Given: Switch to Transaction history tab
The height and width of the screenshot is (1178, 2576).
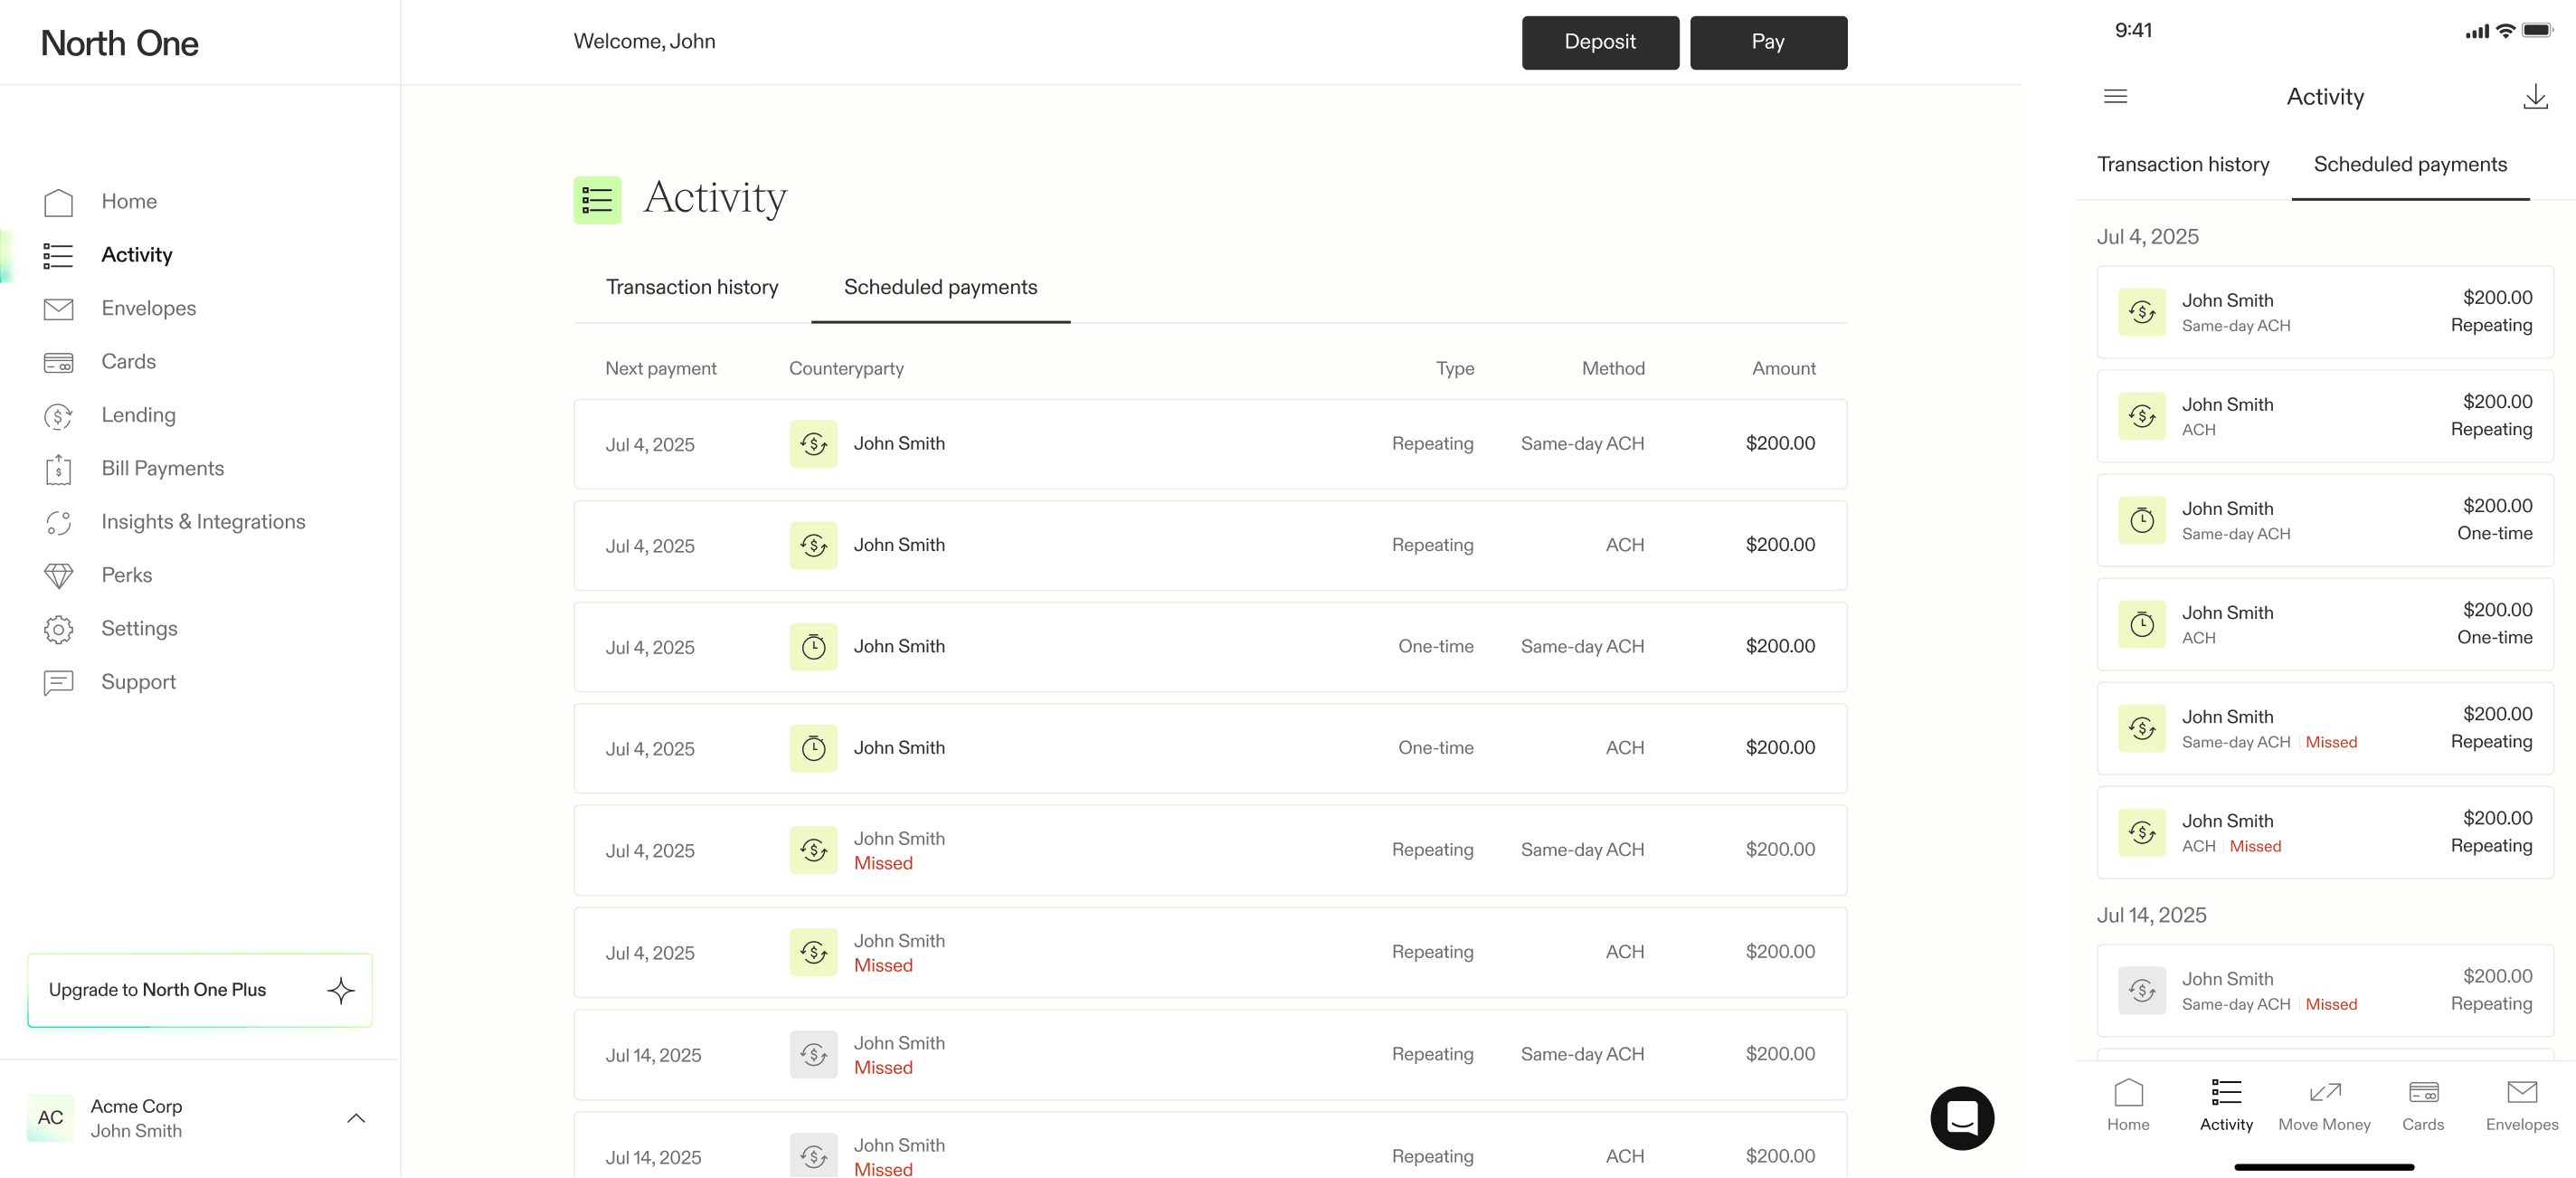Looking at the screenshot, I should click(691, 288).
